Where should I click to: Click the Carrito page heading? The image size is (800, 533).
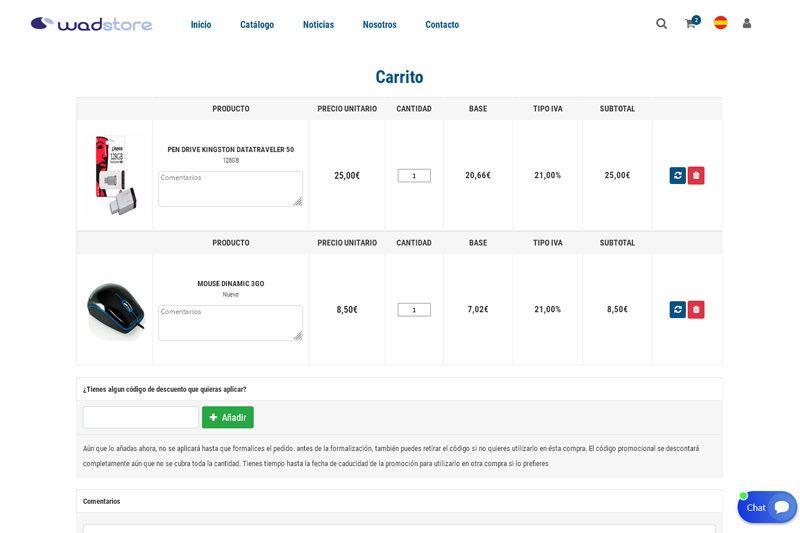click(399, 77)
